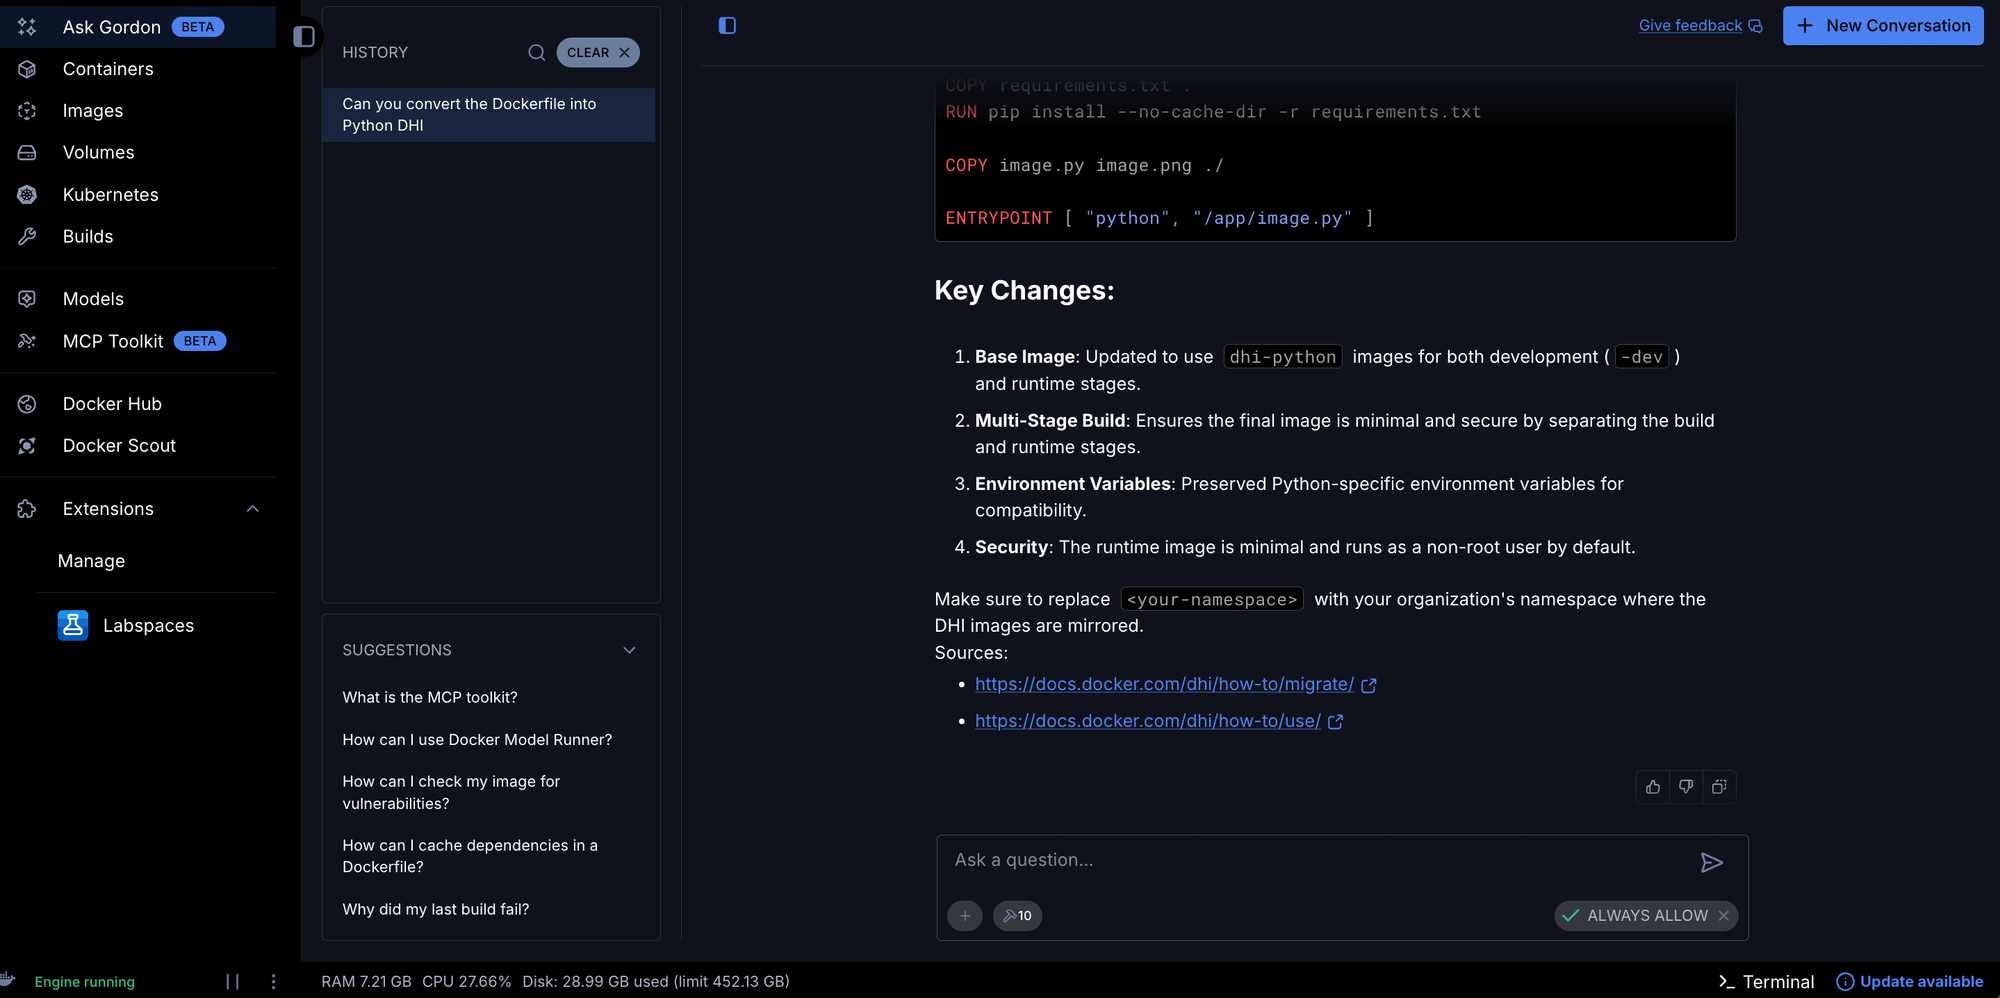Click the Engine running status text

pos(85,982)
